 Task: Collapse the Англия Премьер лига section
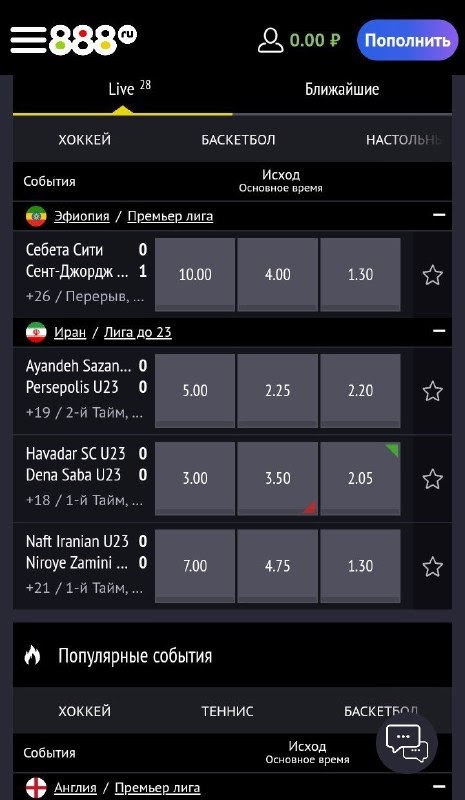pyautogui.click(x=439, y=787)
